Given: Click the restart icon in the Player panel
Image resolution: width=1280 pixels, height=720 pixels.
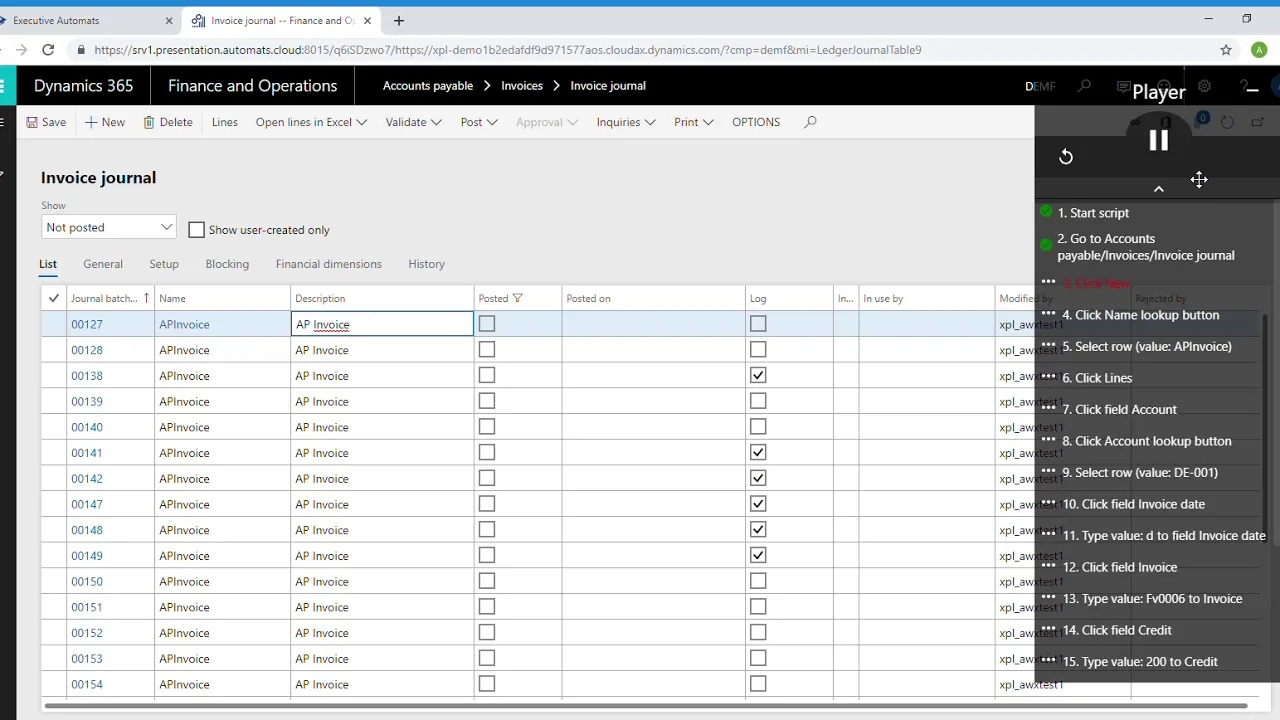Looking at the screenshot, I should click(1066, 156).
